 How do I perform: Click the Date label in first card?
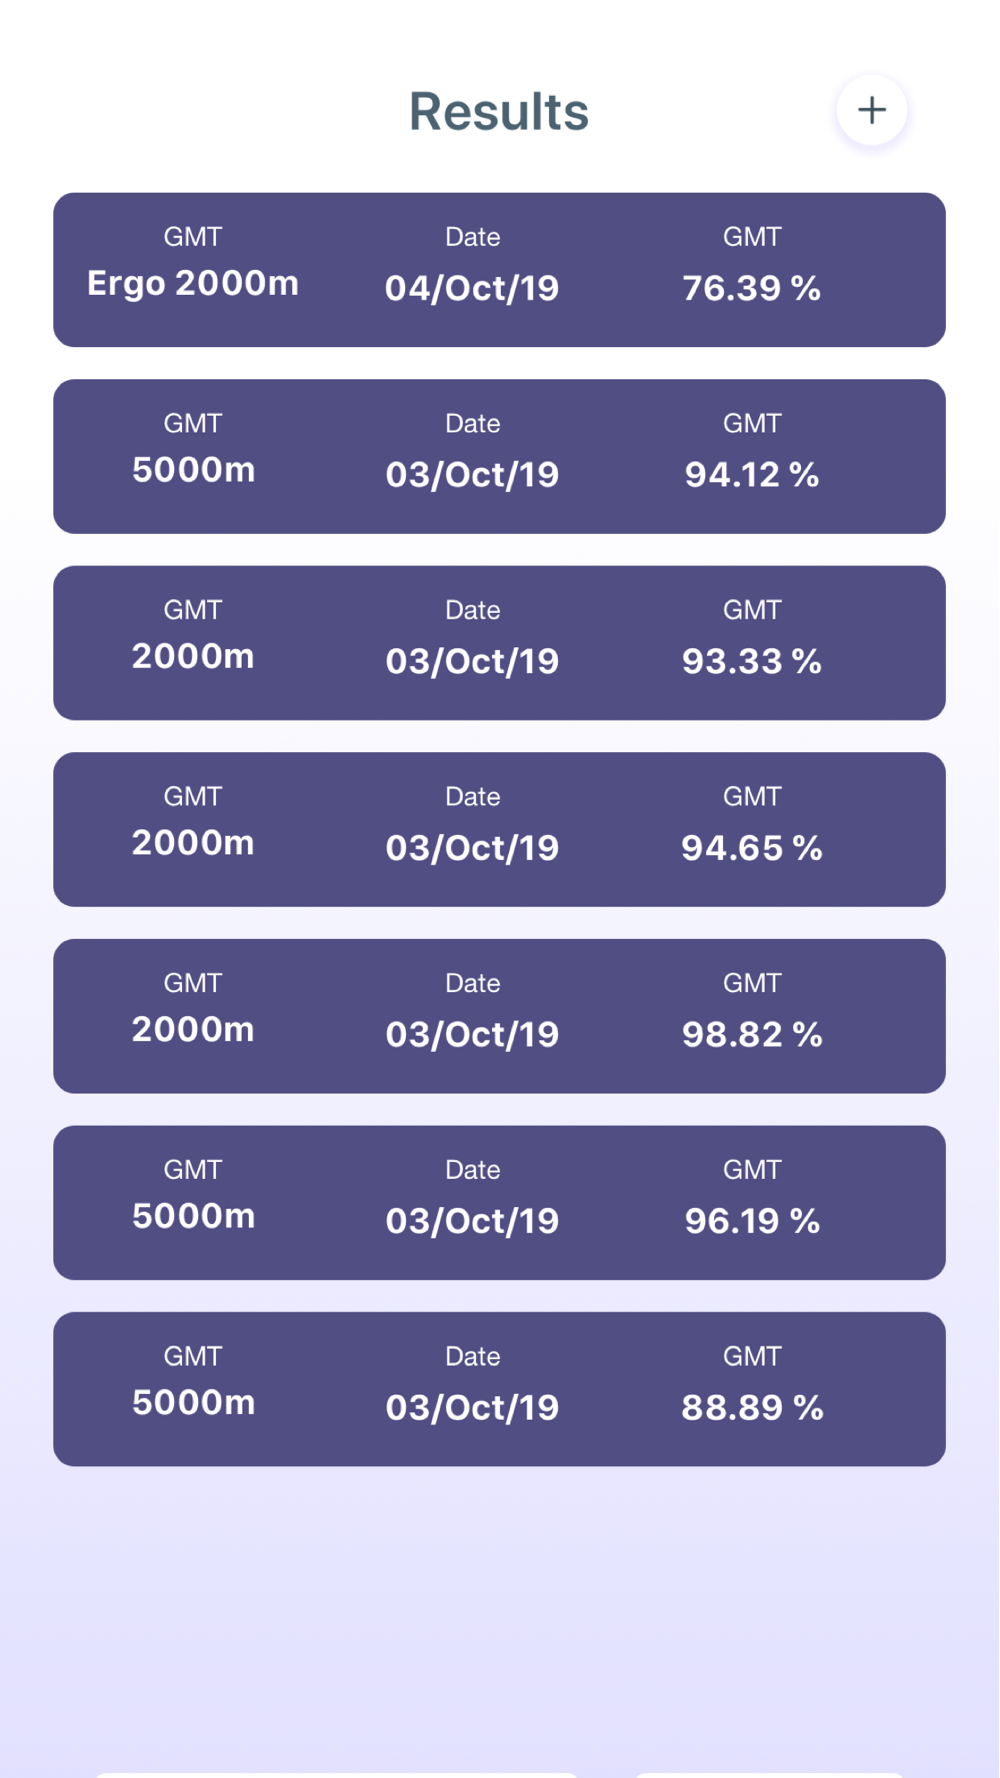[x=472, y=237]
